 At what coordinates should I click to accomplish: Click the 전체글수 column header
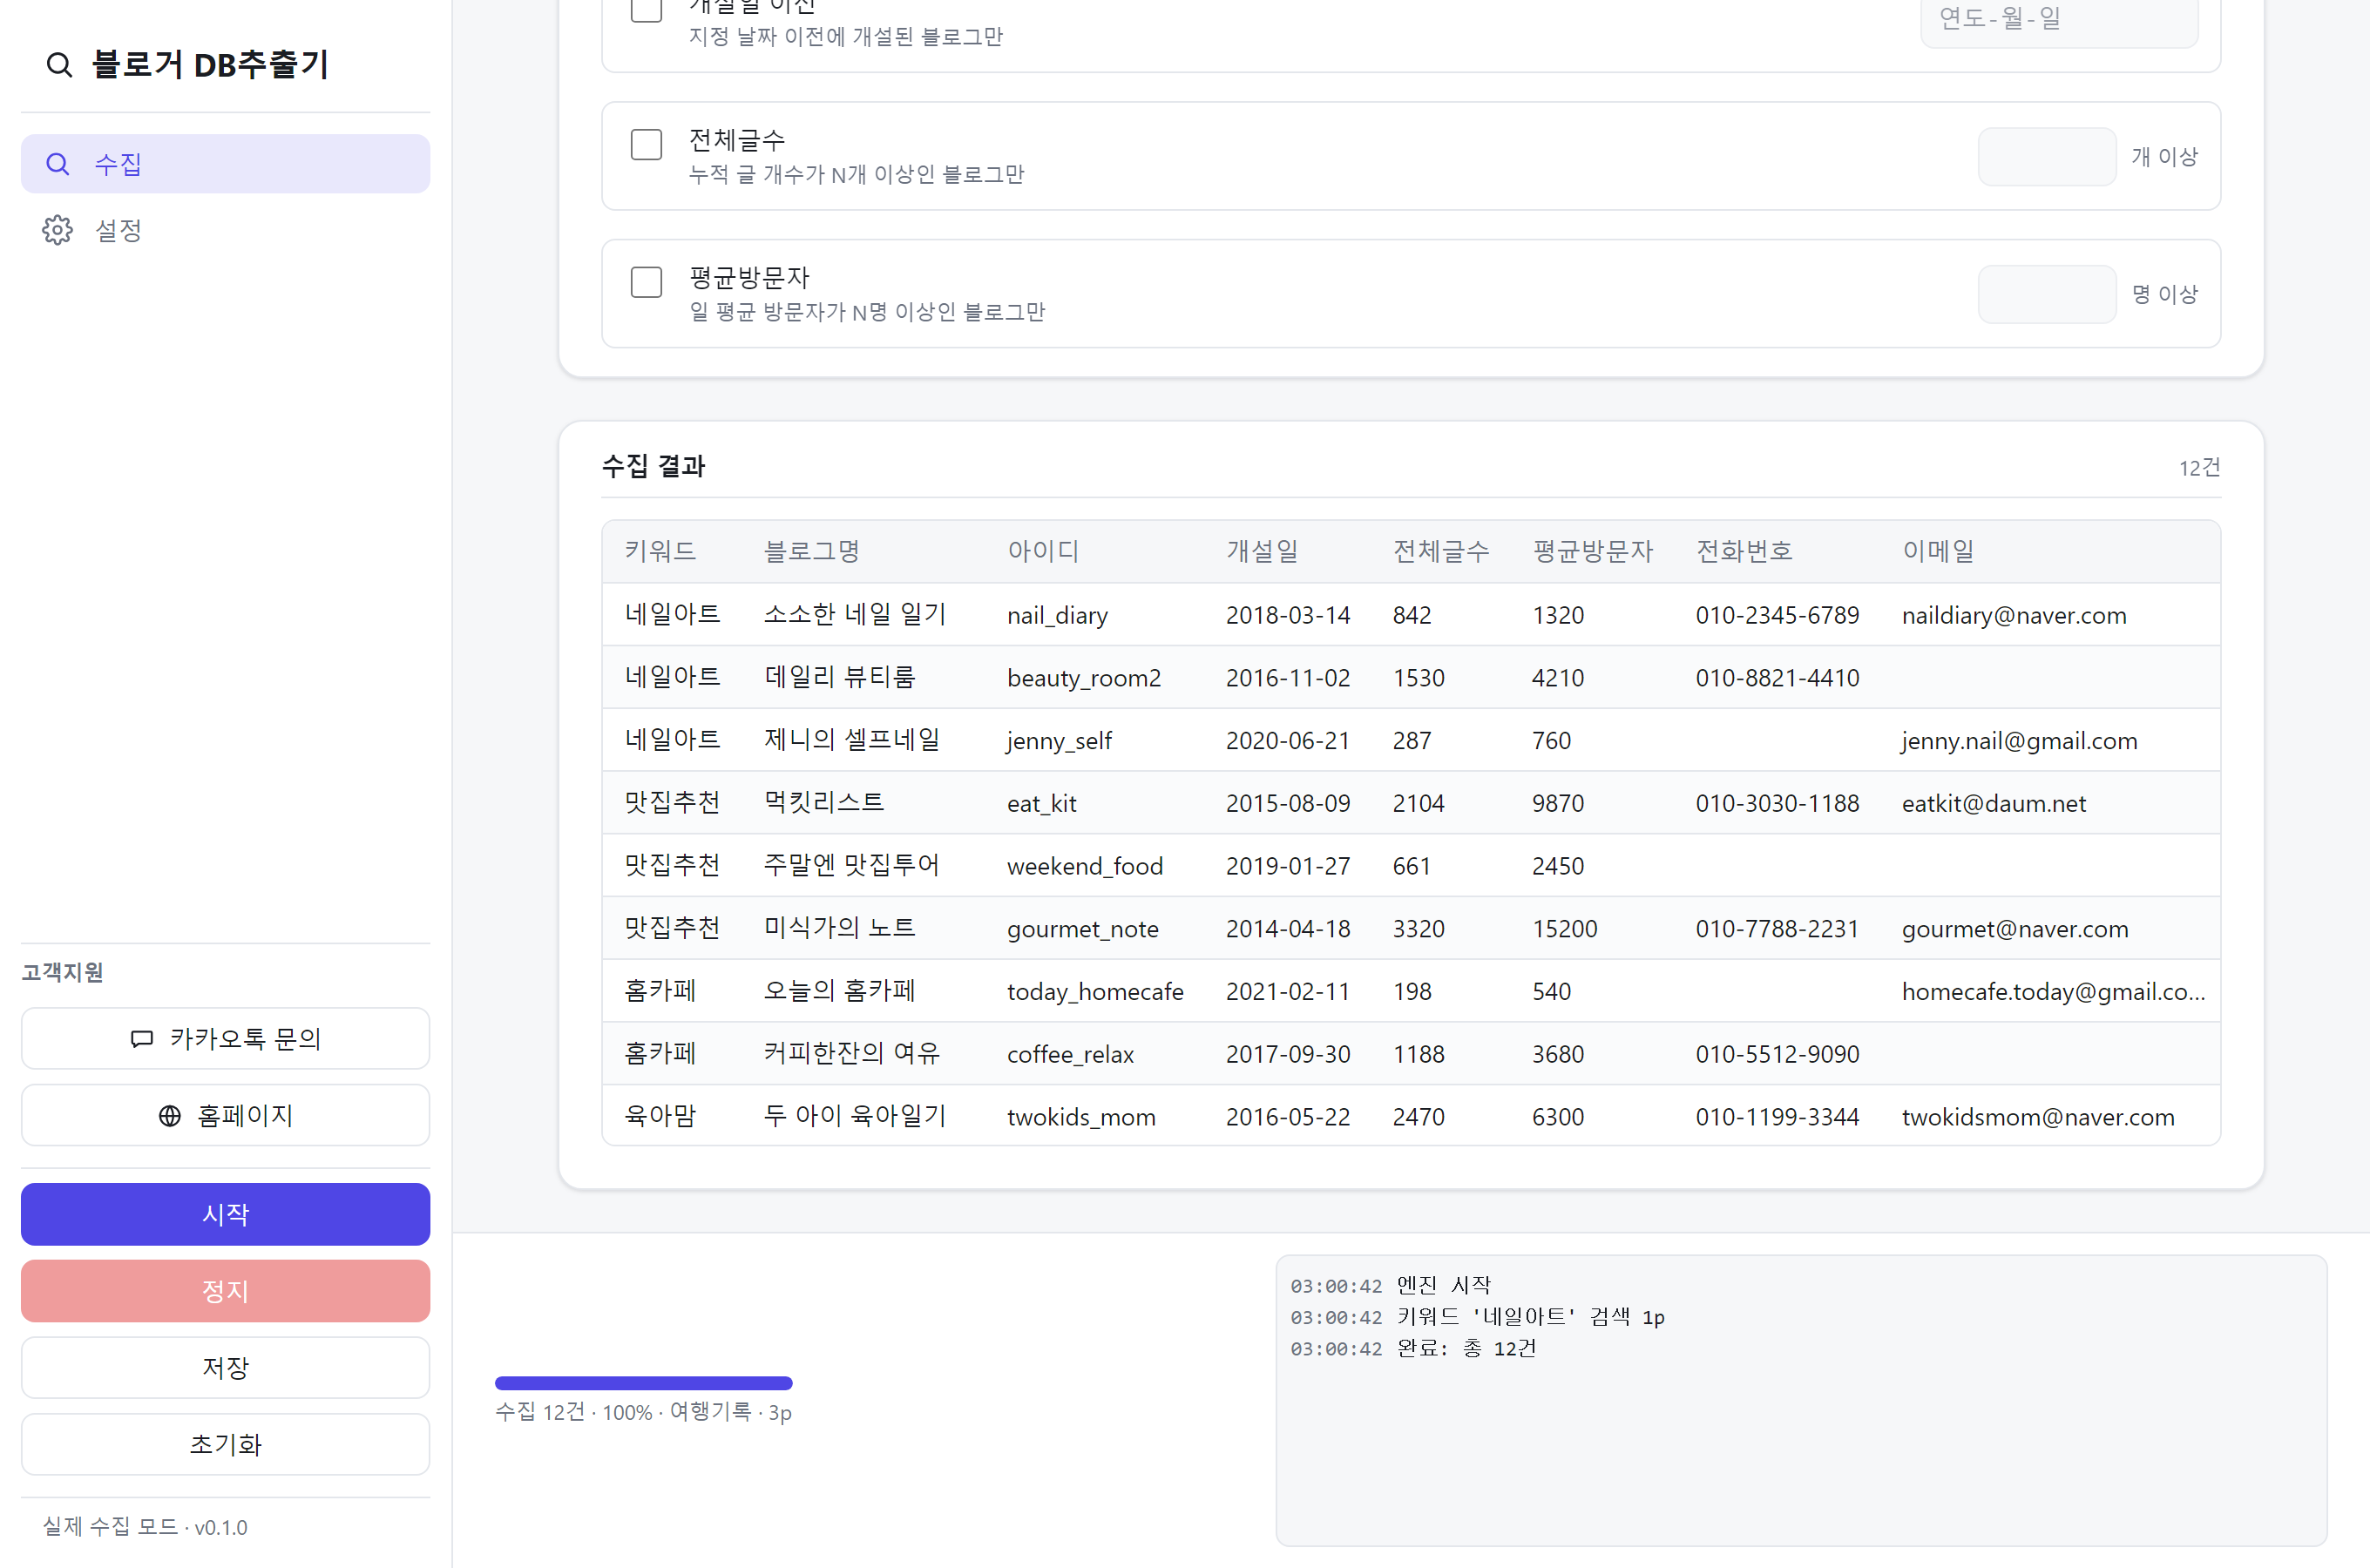[x=1441, y=551]
